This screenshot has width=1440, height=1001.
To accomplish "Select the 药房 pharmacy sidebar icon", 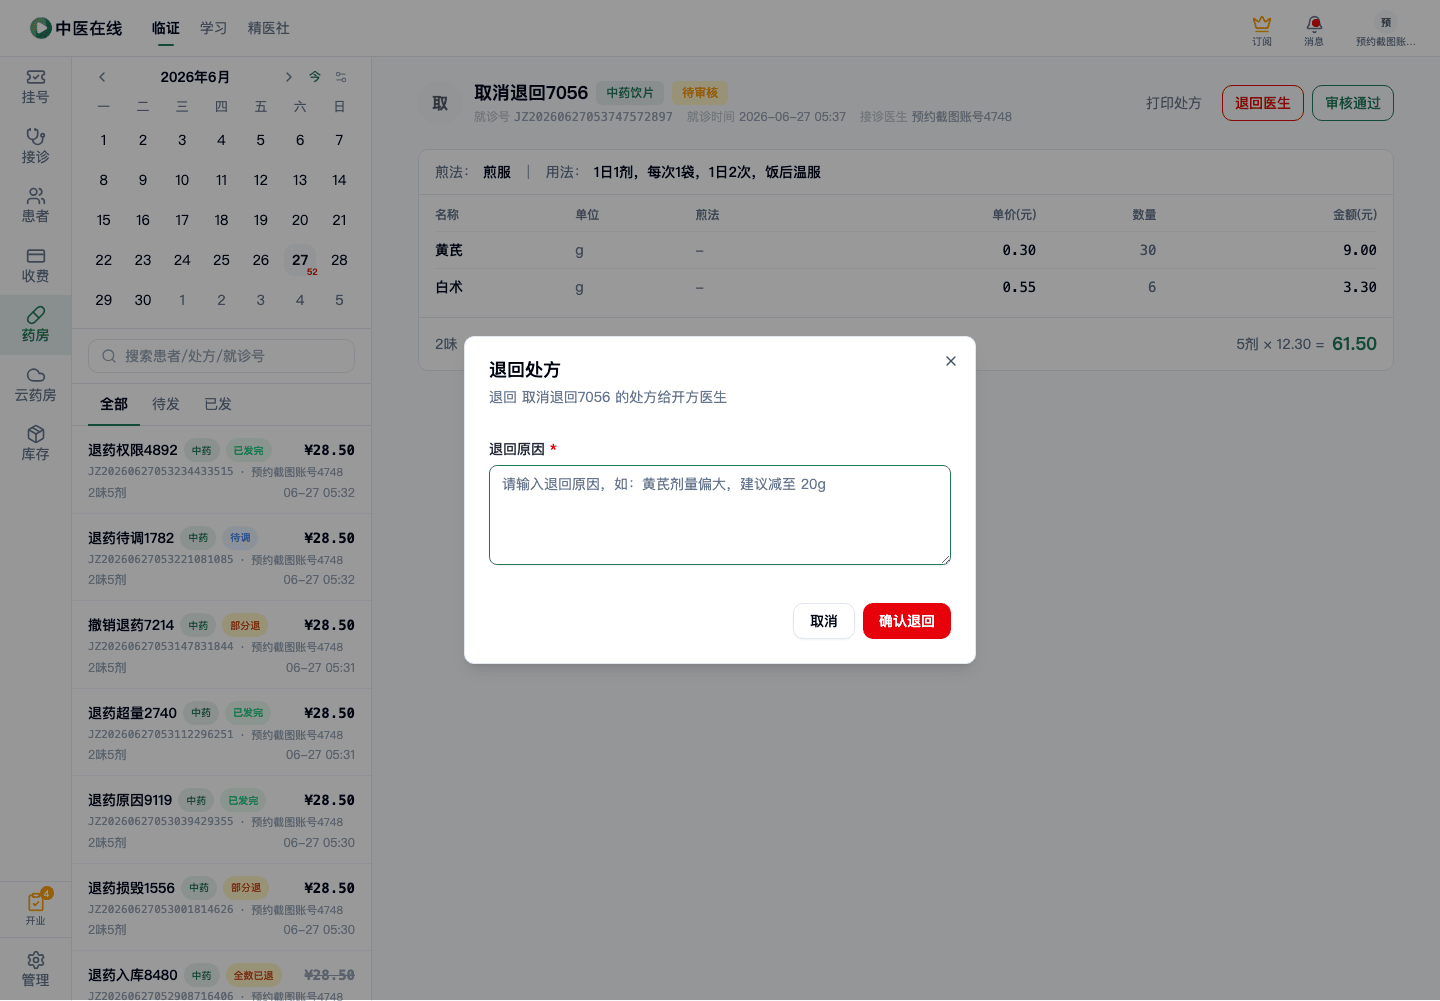I will pyautogui.click(x=35, y=324).
